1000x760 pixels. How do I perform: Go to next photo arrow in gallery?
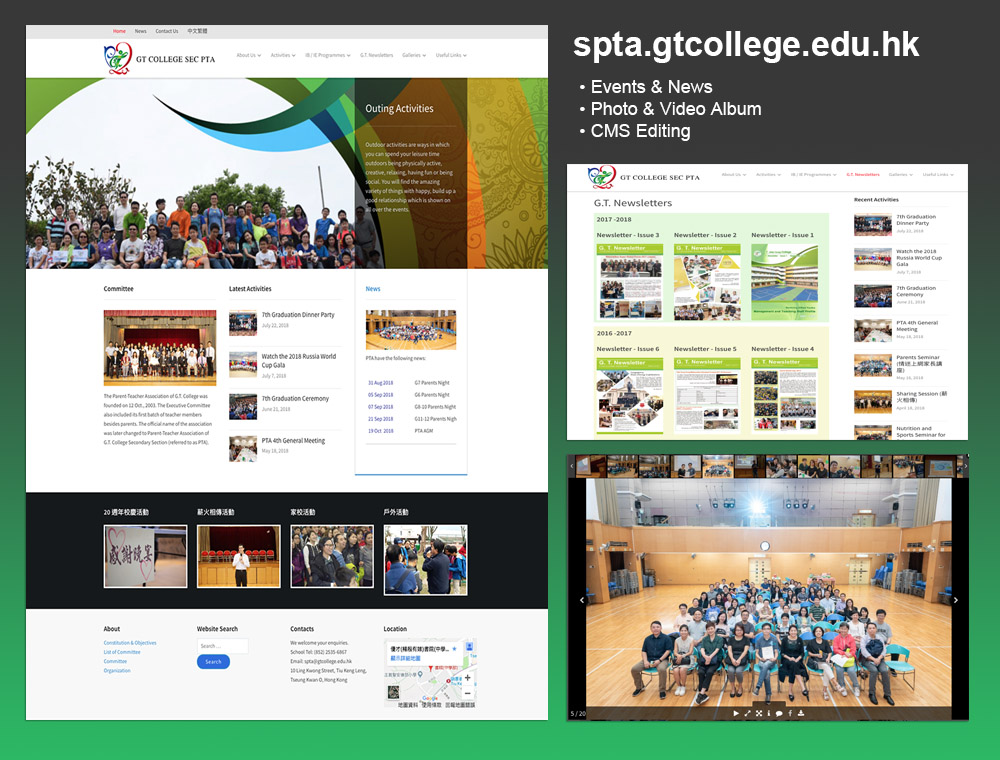955,600
